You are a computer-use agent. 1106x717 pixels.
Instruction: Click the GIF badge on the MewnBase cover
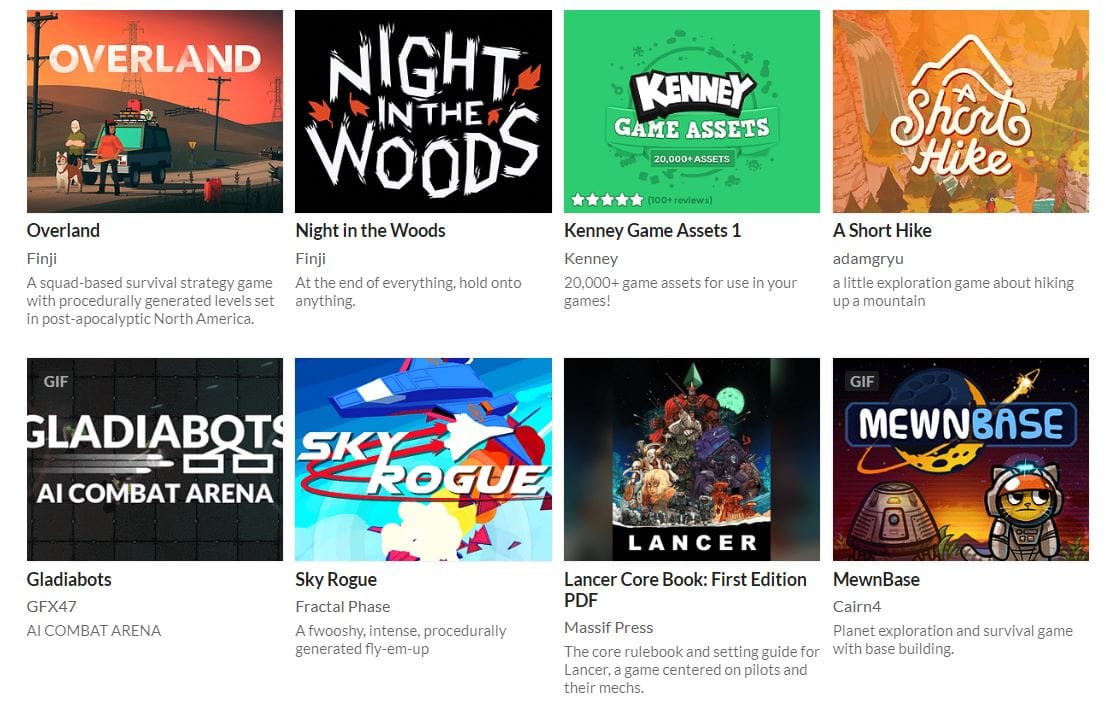click(x=862, y=381)
